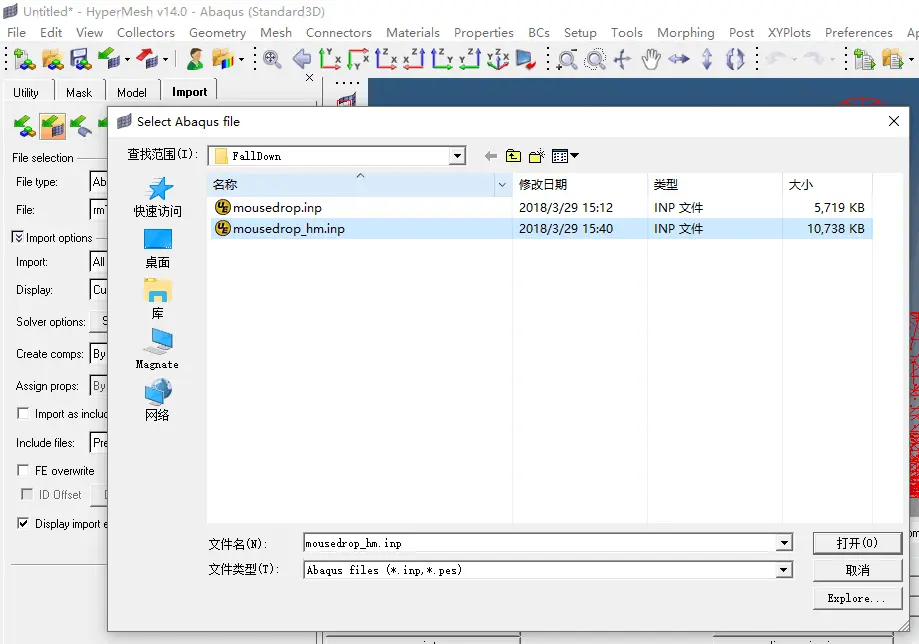Click the Save Model floppy icon
The width and height of the screenshot is (919, 644).
click(80, 59)
